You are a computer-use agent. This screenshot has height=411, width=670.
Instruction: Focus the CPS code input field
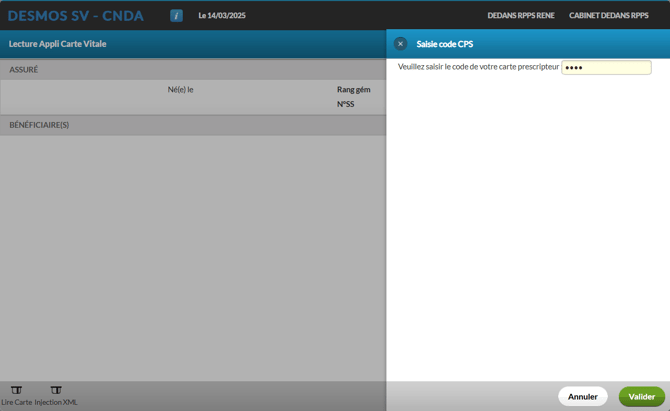pyautogui.click(x=606, y=68)
